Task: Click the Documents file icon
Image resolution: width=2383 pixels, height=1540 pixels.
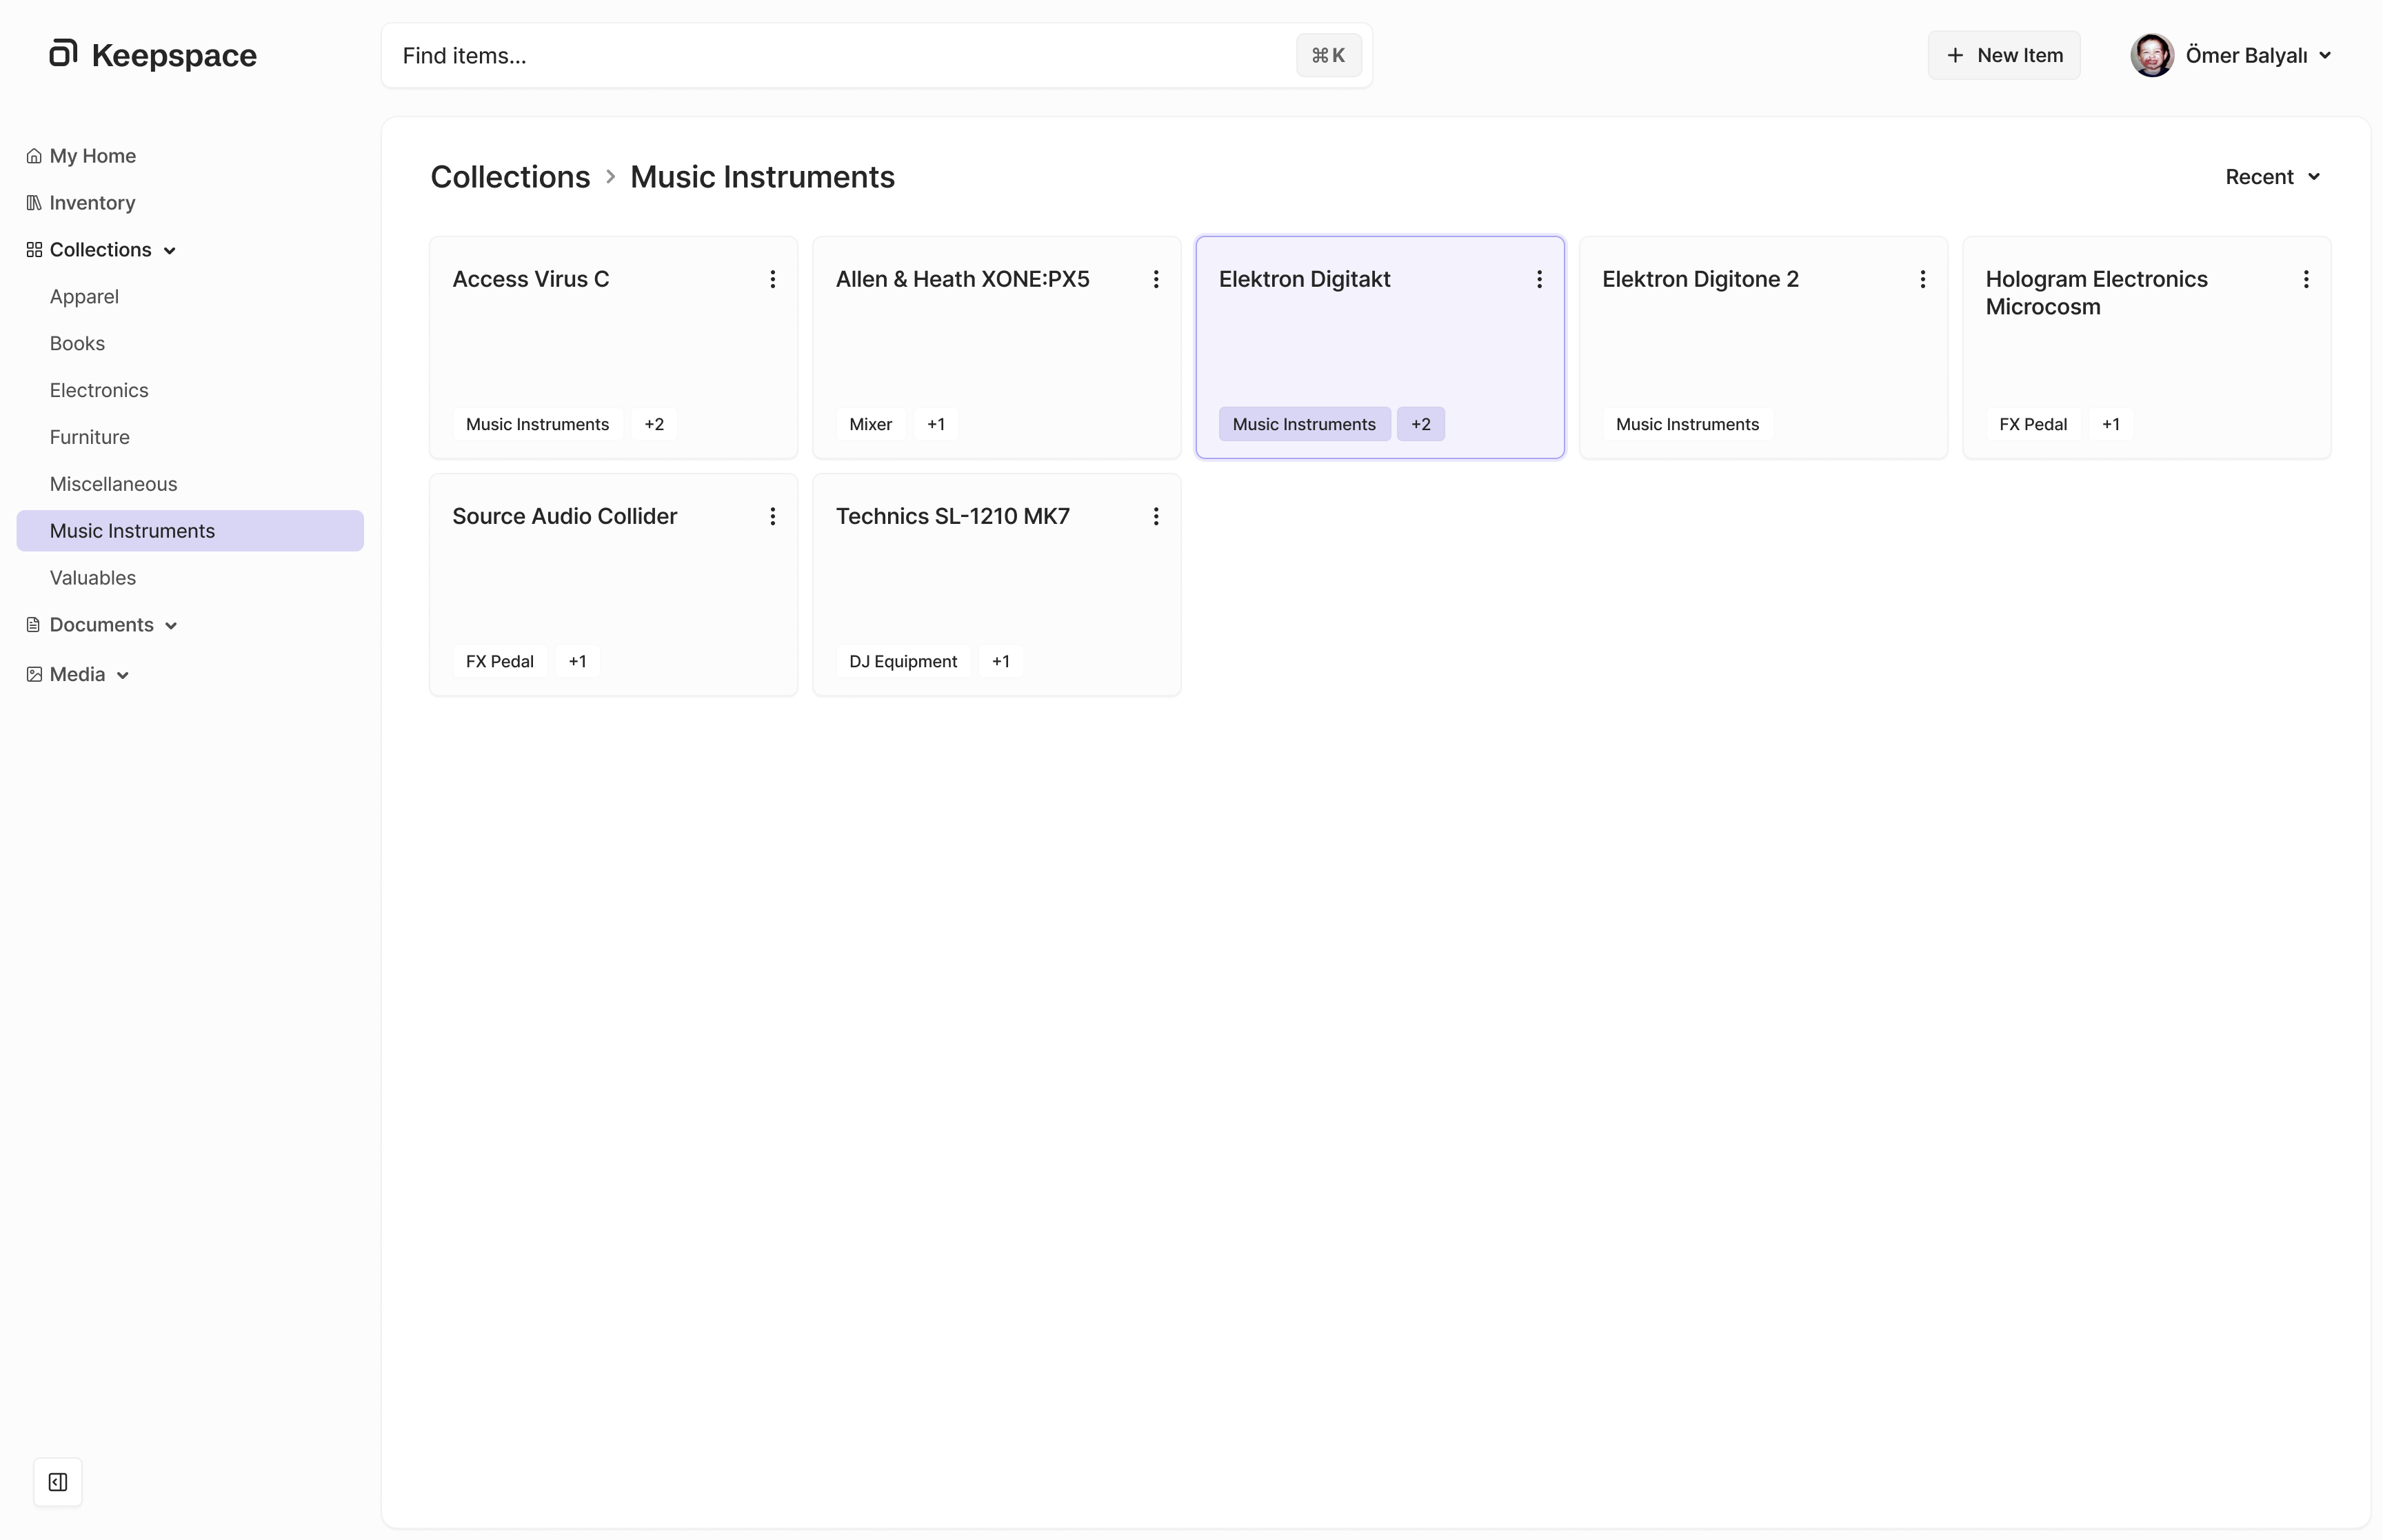Action: click(34, 625)
